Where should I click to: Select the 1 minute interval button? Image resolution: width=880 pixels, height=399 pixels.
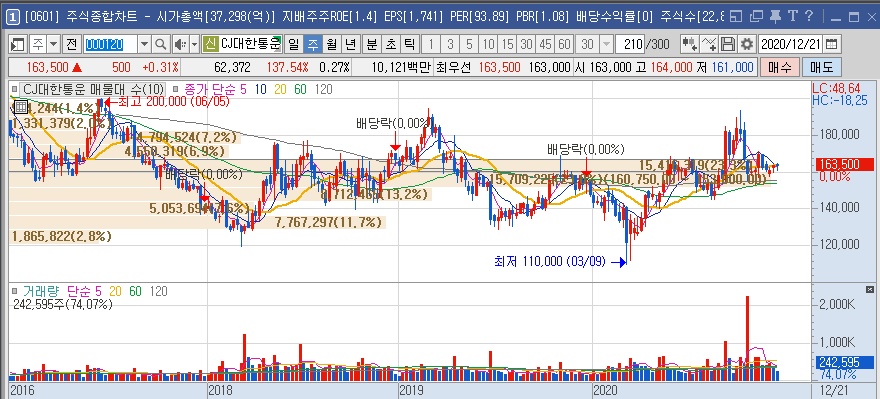point(431,44)
